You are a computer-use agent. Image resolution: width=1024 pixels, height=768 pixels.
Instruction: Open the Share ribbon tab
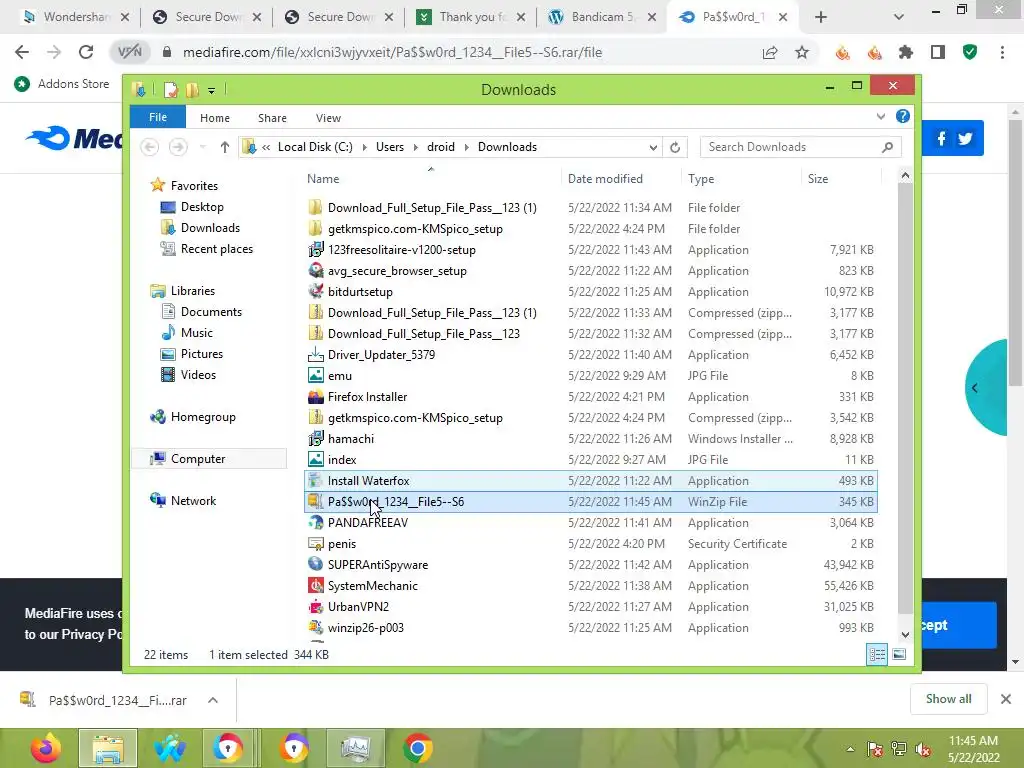coord(272,118)
